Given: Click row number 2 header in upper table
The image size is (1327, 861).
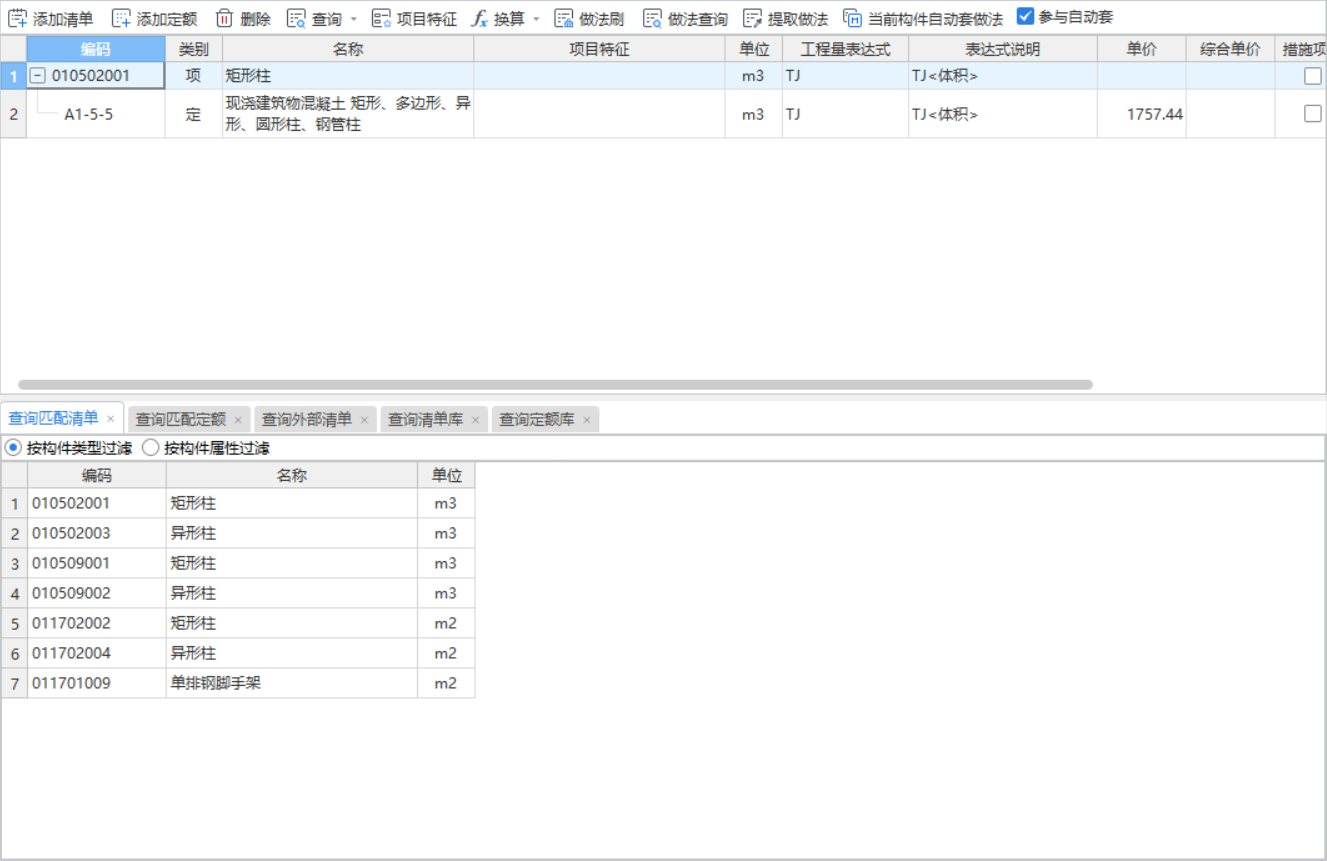Looking at the screenshot, I should coord(13,114).
